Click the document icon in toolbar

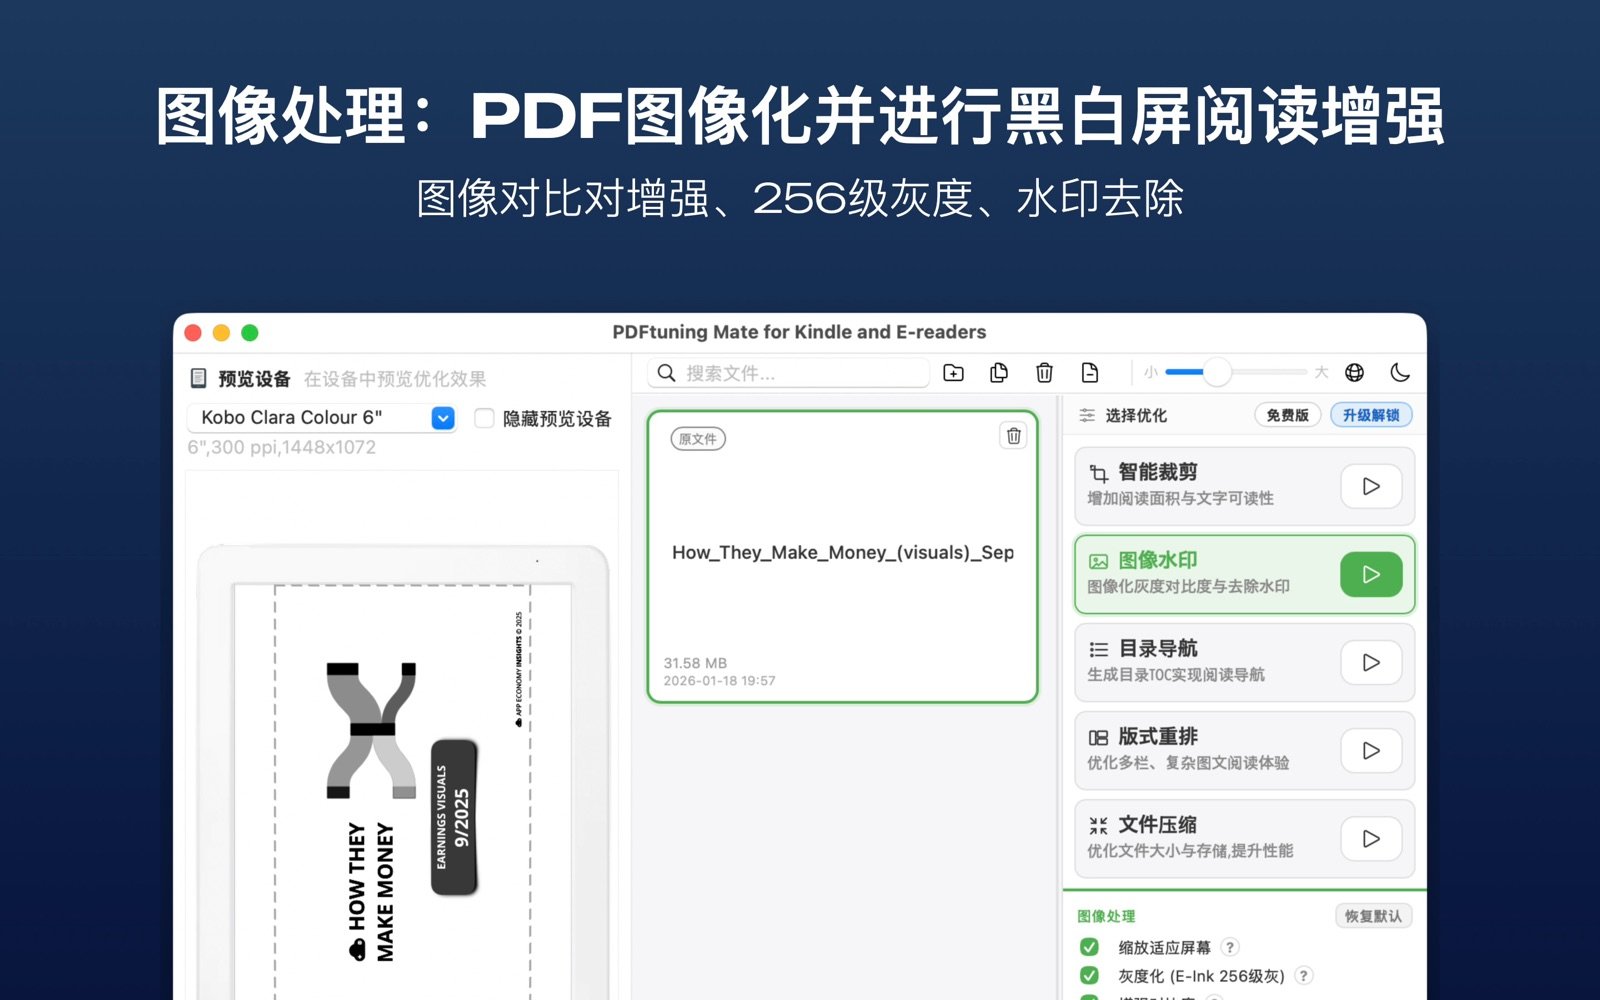(1090, 373)
